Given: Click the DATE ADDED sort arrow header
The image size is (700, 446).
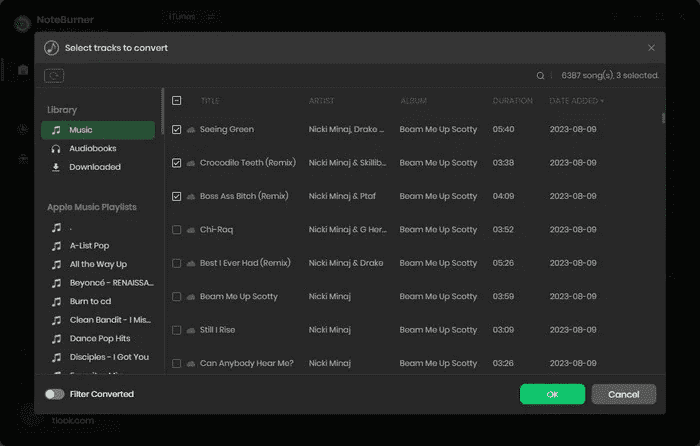Looking at the screenshot, I should click(x=576, y=101).
